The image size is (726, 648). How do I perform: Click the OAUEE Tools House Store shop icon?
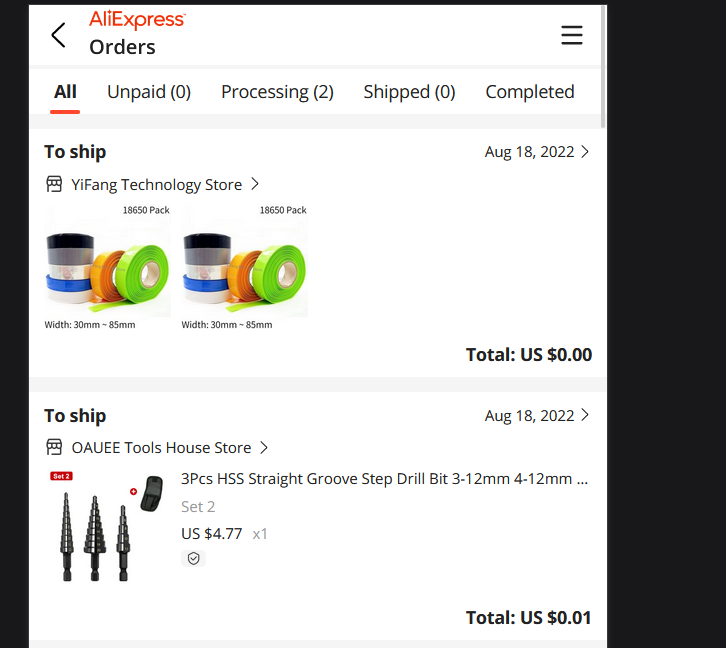click(x=54, y=447)
